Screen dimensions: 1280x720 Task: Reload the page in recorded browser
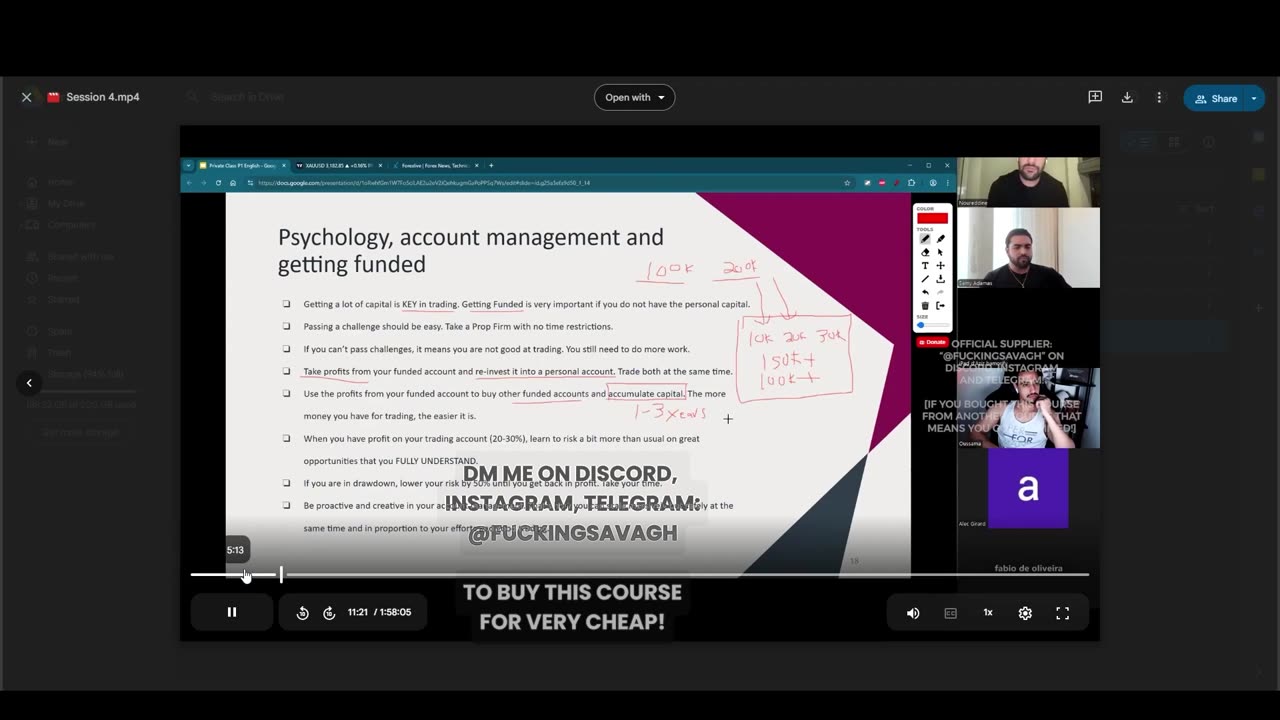pyautogui.click(x=218, y=183)
